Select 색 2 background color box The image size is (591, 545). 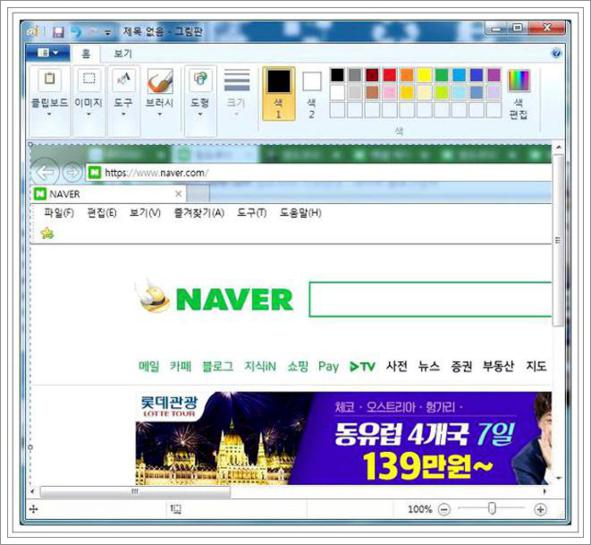tap(312, 94)
